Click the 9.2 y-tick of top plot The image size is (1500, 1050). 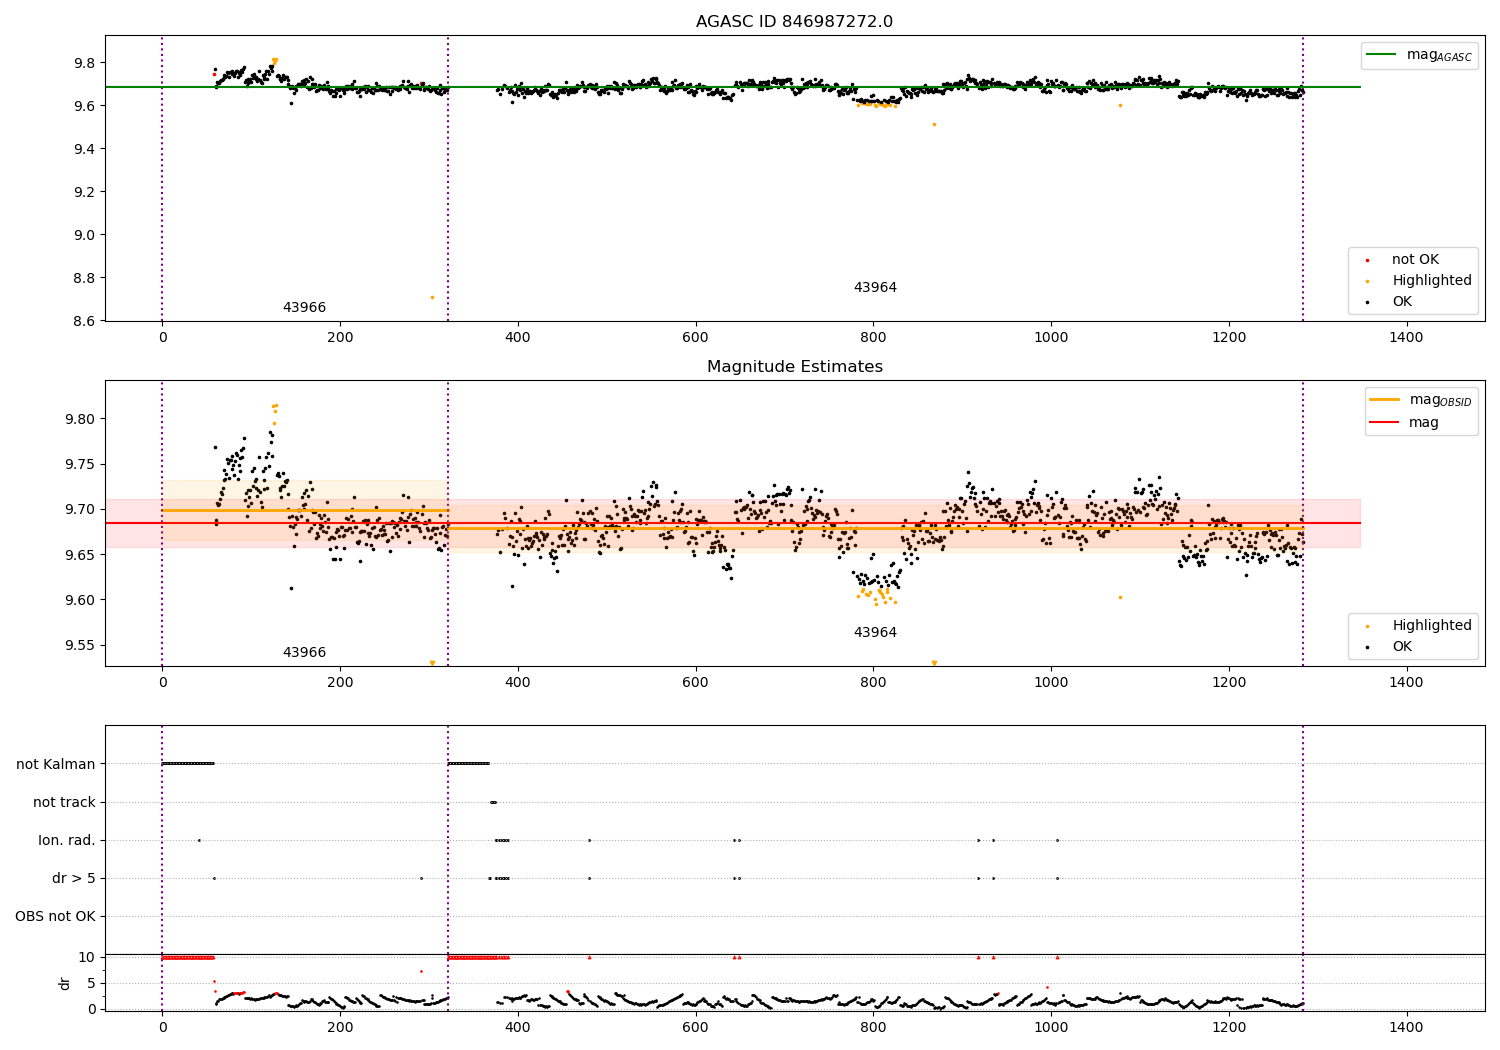(84, 192)
